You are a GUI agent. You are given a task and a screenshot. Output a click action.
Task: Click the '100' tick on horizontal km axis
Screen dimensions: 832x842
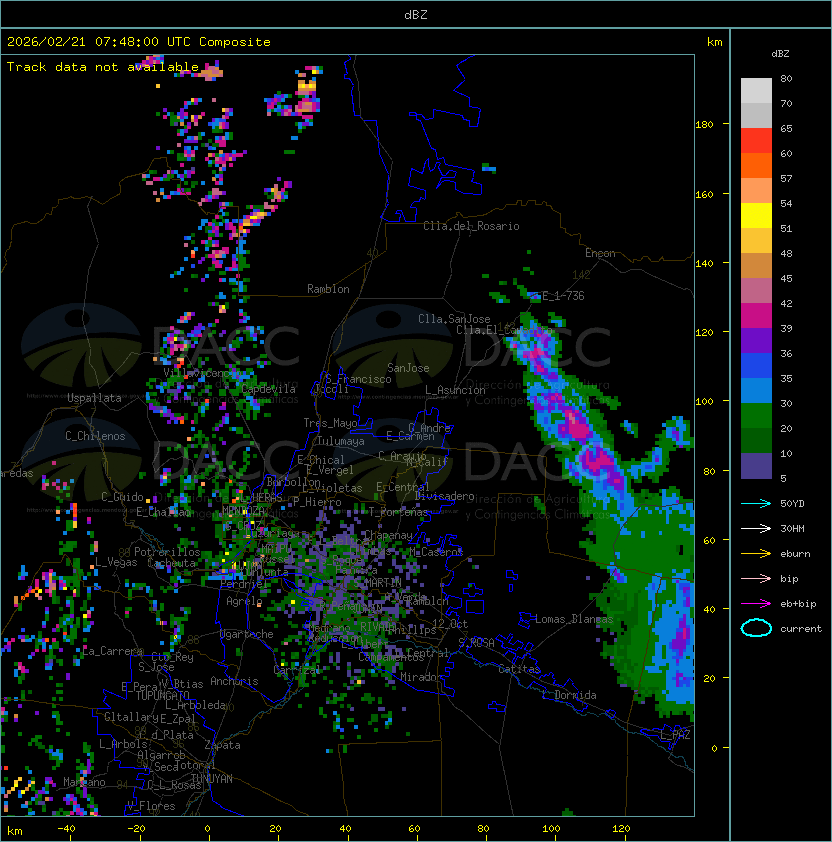[x=551, y=829]
